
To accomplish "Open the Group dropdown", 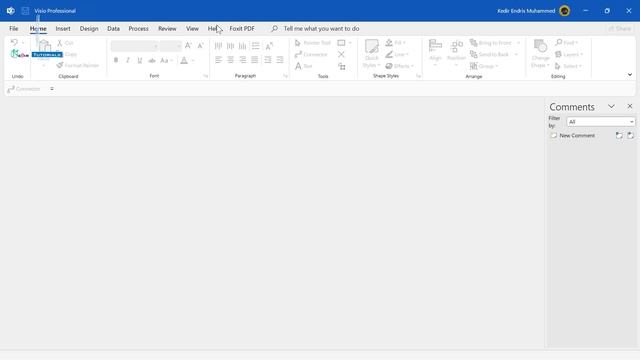I will click(x=484, y=66).
